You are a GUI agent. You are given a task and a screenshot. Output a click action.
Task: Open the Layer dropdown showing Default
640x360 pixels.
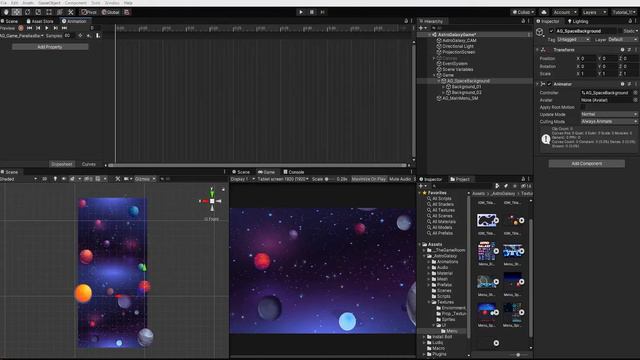tap(623, 40)
